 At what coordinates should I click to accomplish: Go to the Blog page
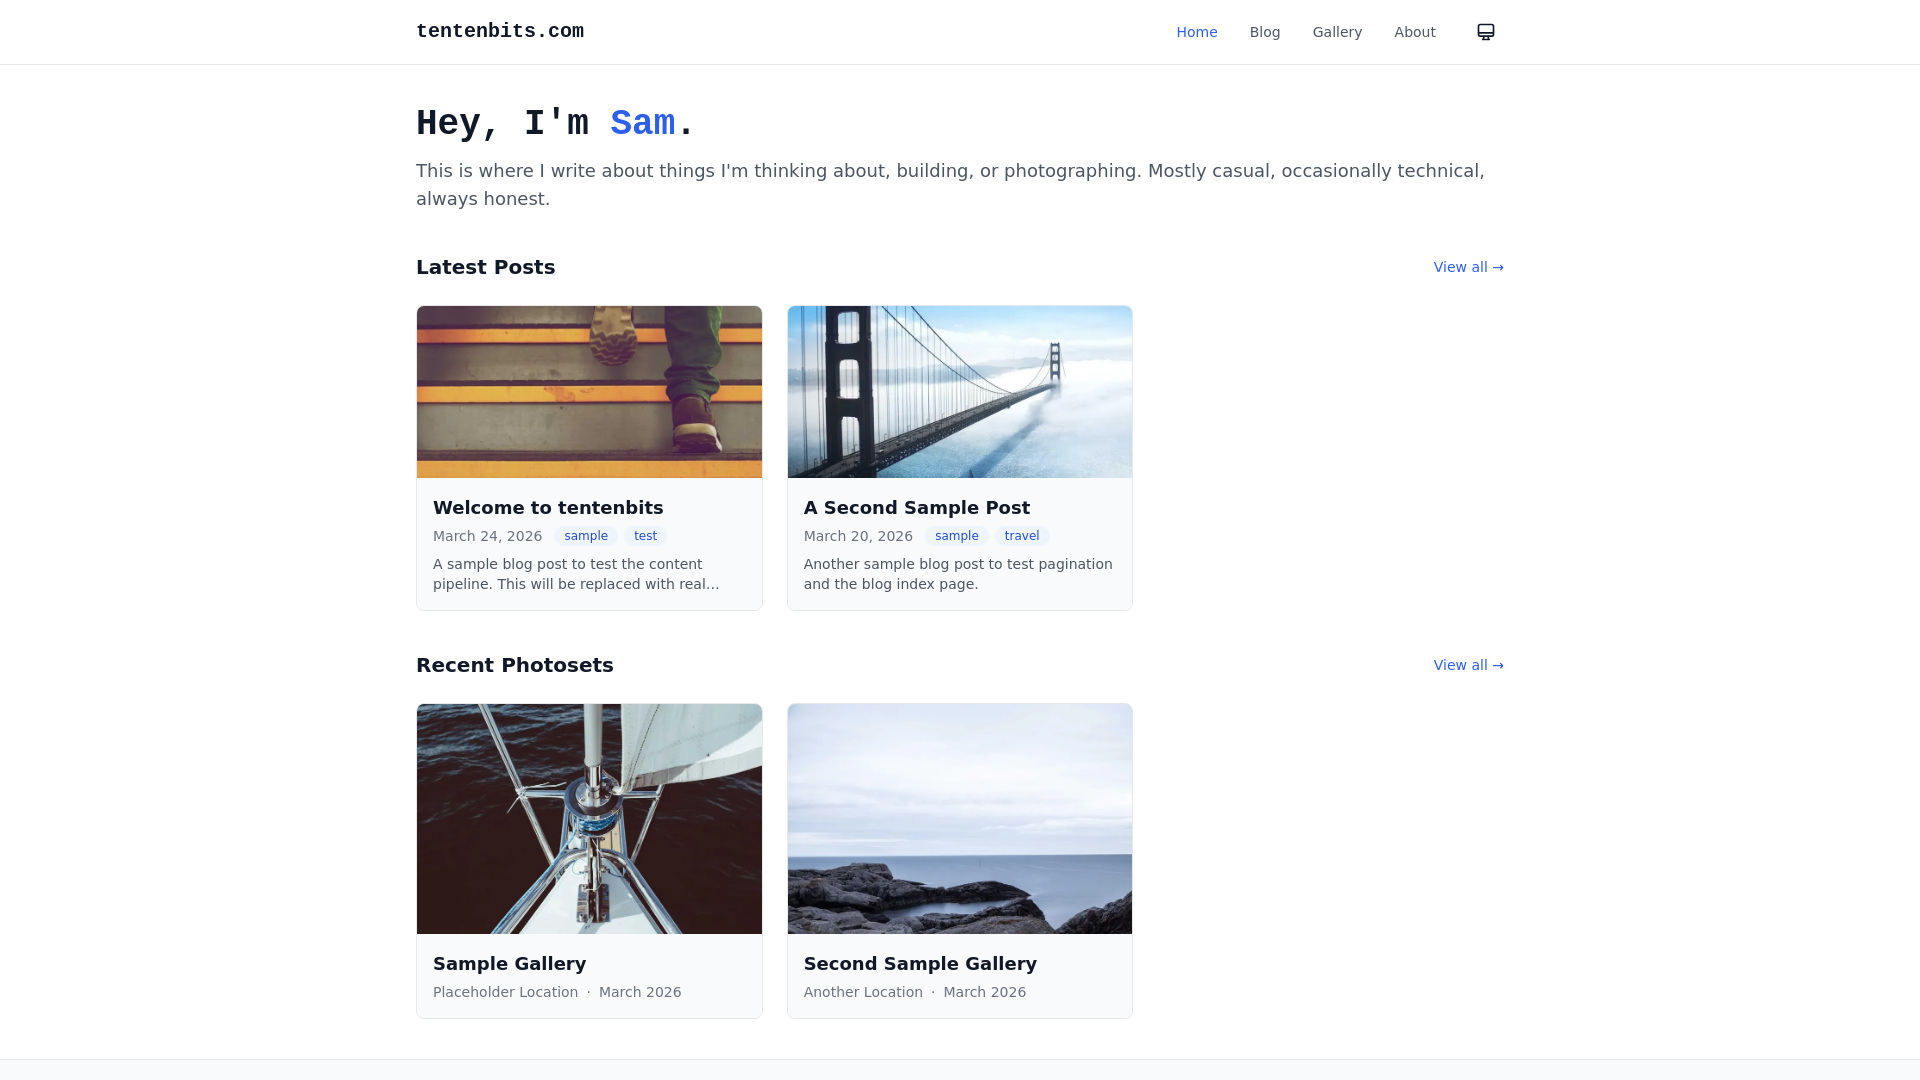(1265, 32)
